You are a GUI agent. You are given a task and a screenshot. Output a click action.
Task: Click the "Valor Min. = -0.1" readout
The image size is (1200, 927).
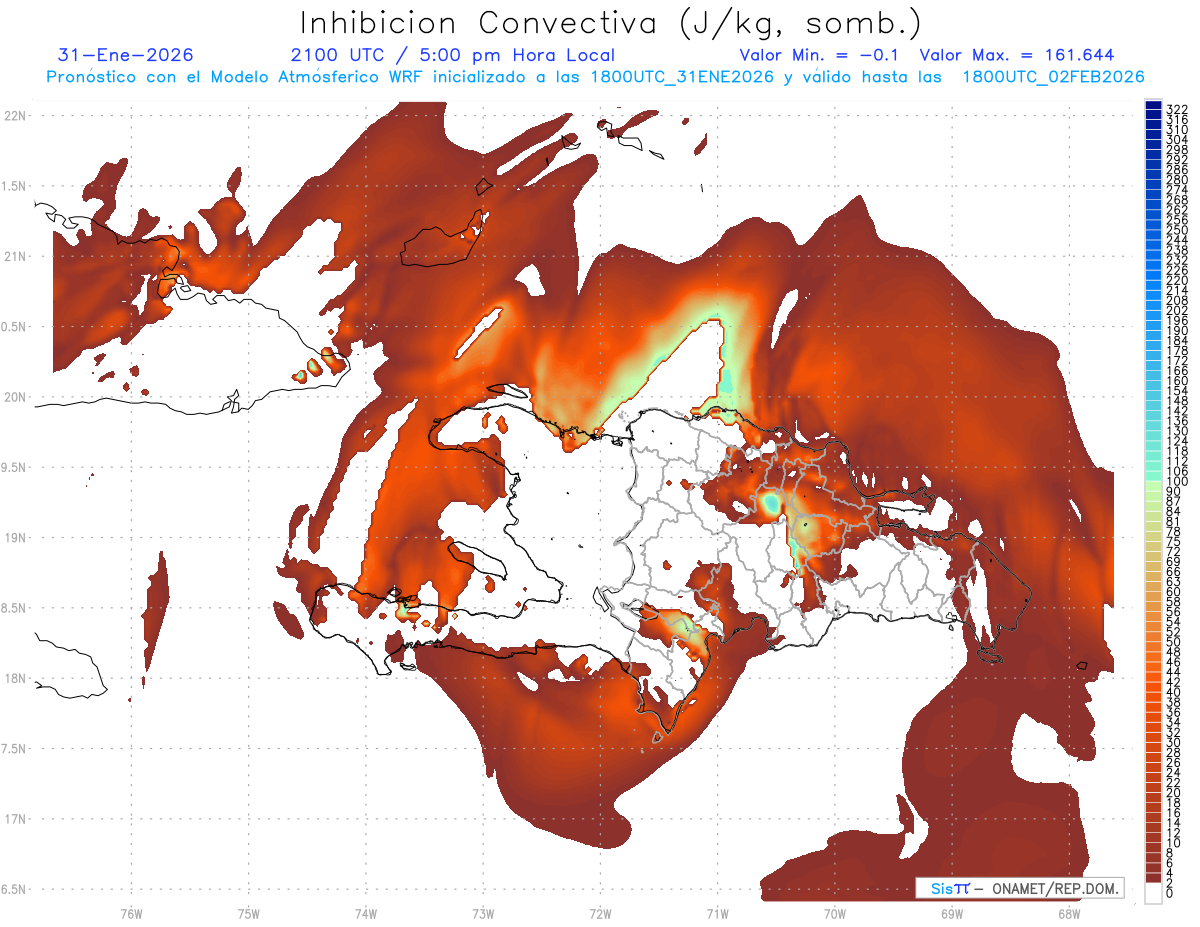(x=820, y=55)
